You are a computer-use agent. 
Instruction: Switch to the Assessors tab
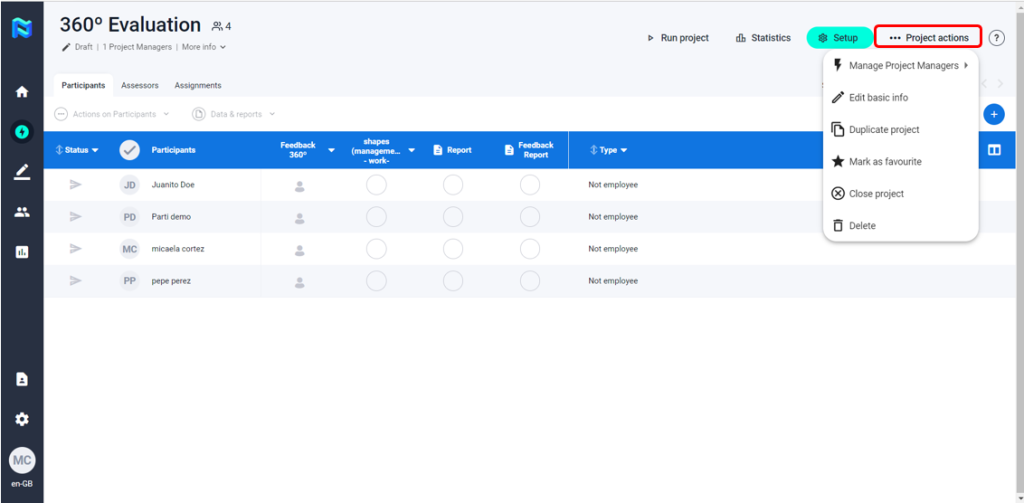(x=139, y=85)
